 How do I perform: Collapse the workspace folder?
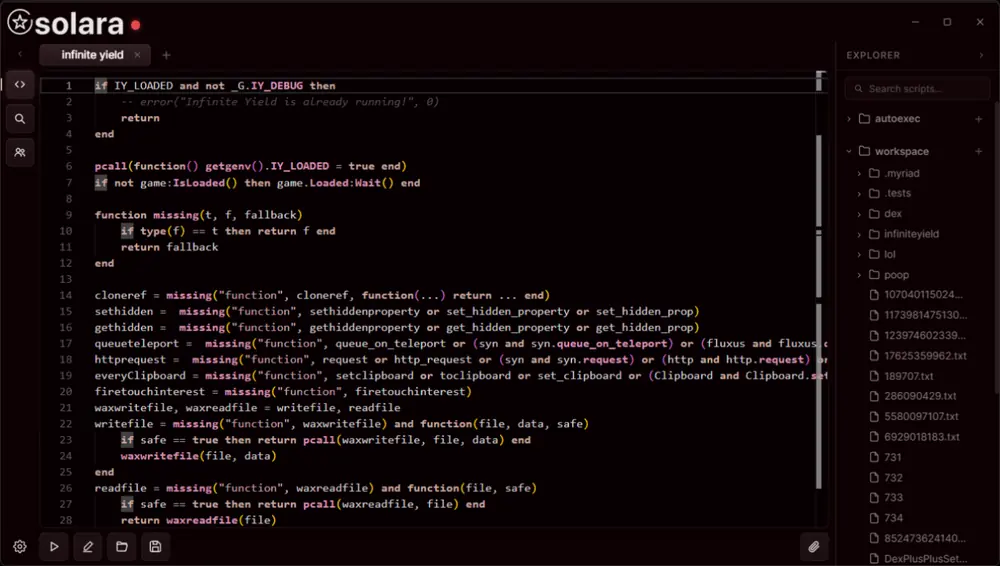tap(849, 151)
